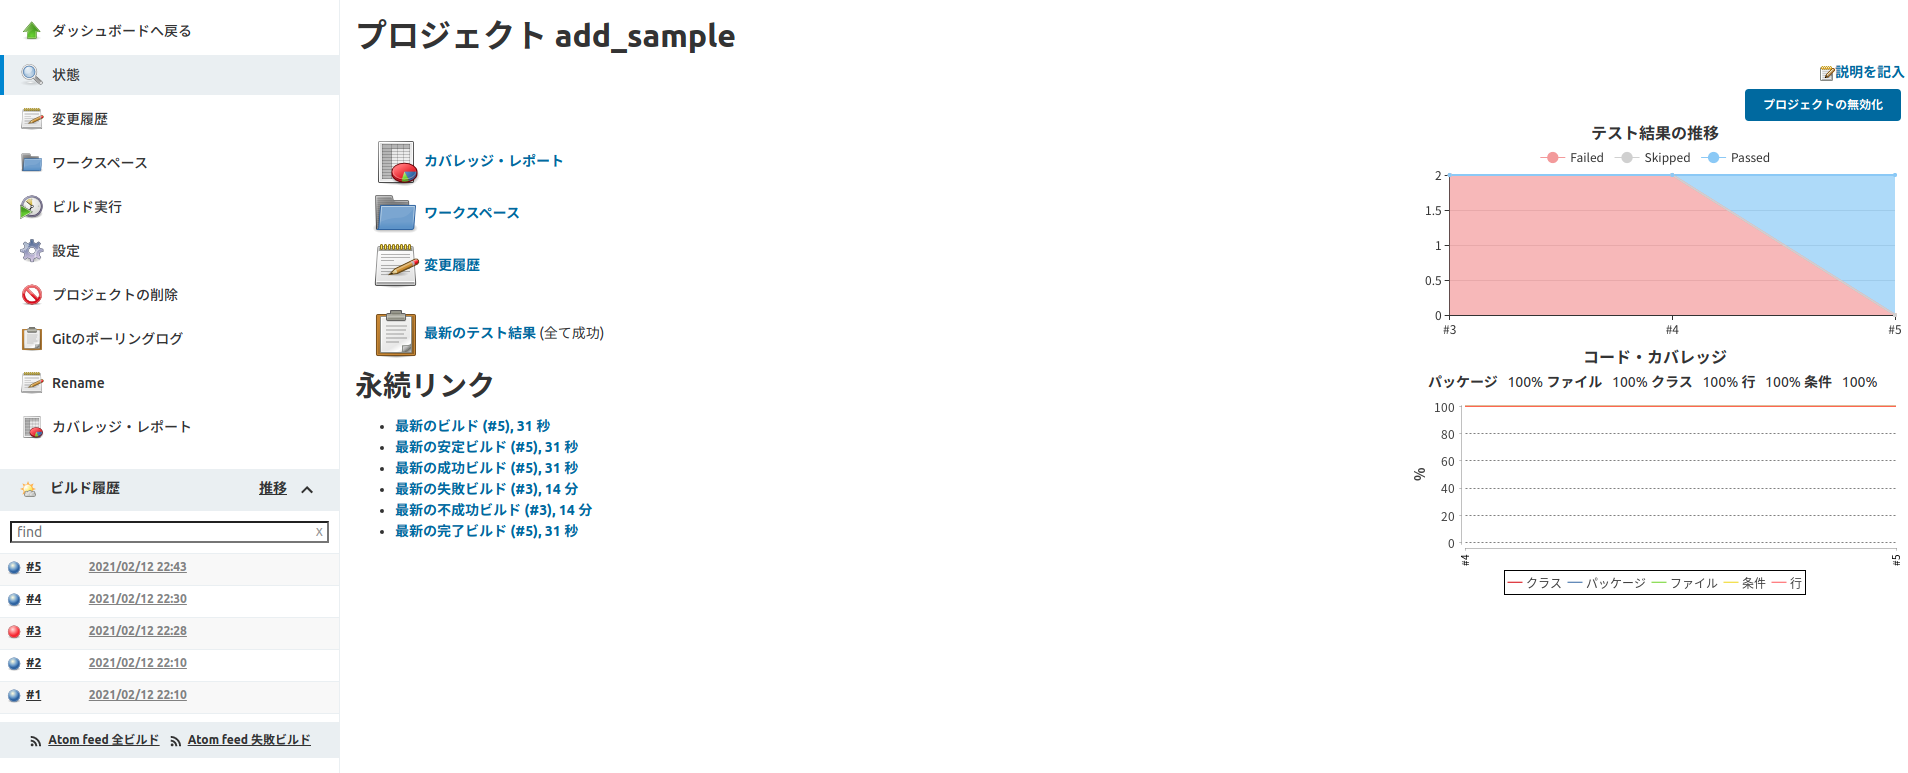Open the 推移 trend view

(x=272, y=488)
